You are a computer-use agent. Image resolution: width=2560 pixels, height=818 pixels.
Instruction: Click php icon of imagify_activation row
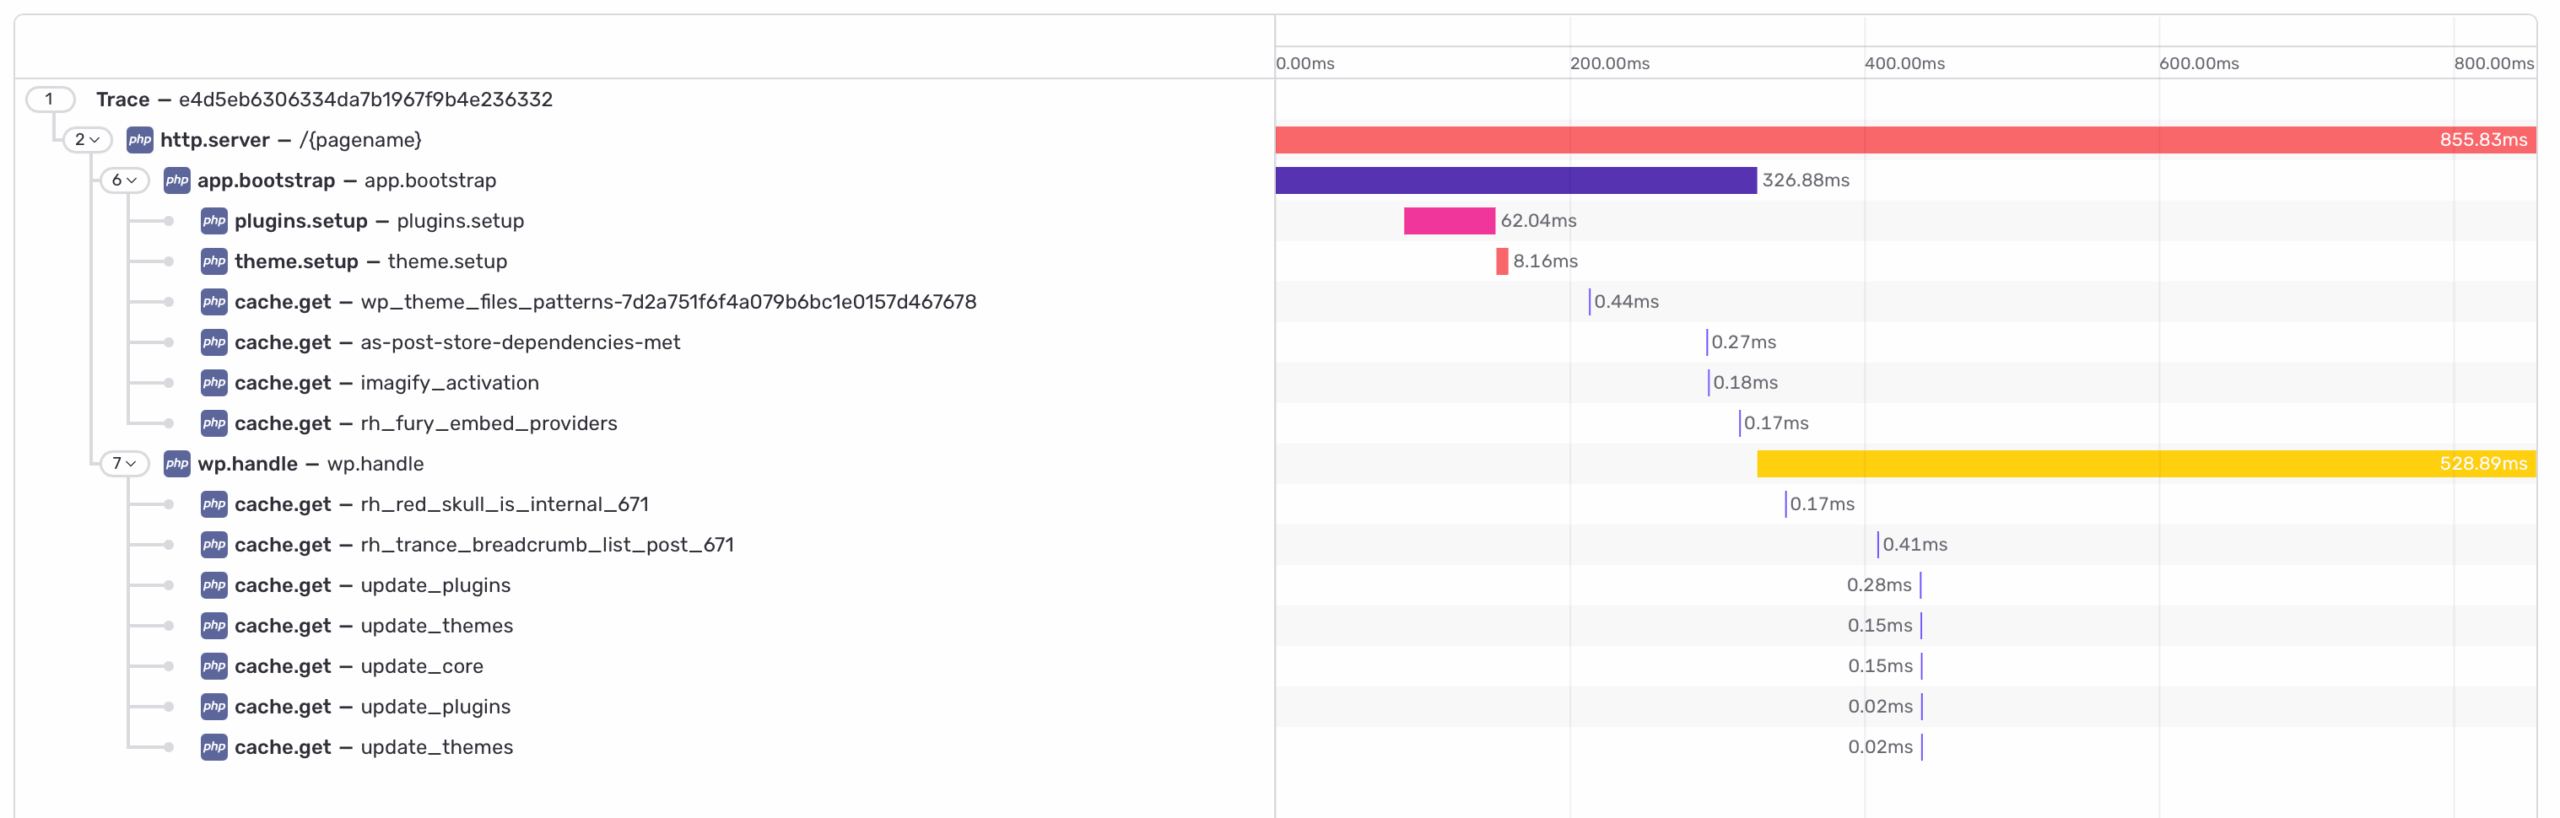(214, 383)
